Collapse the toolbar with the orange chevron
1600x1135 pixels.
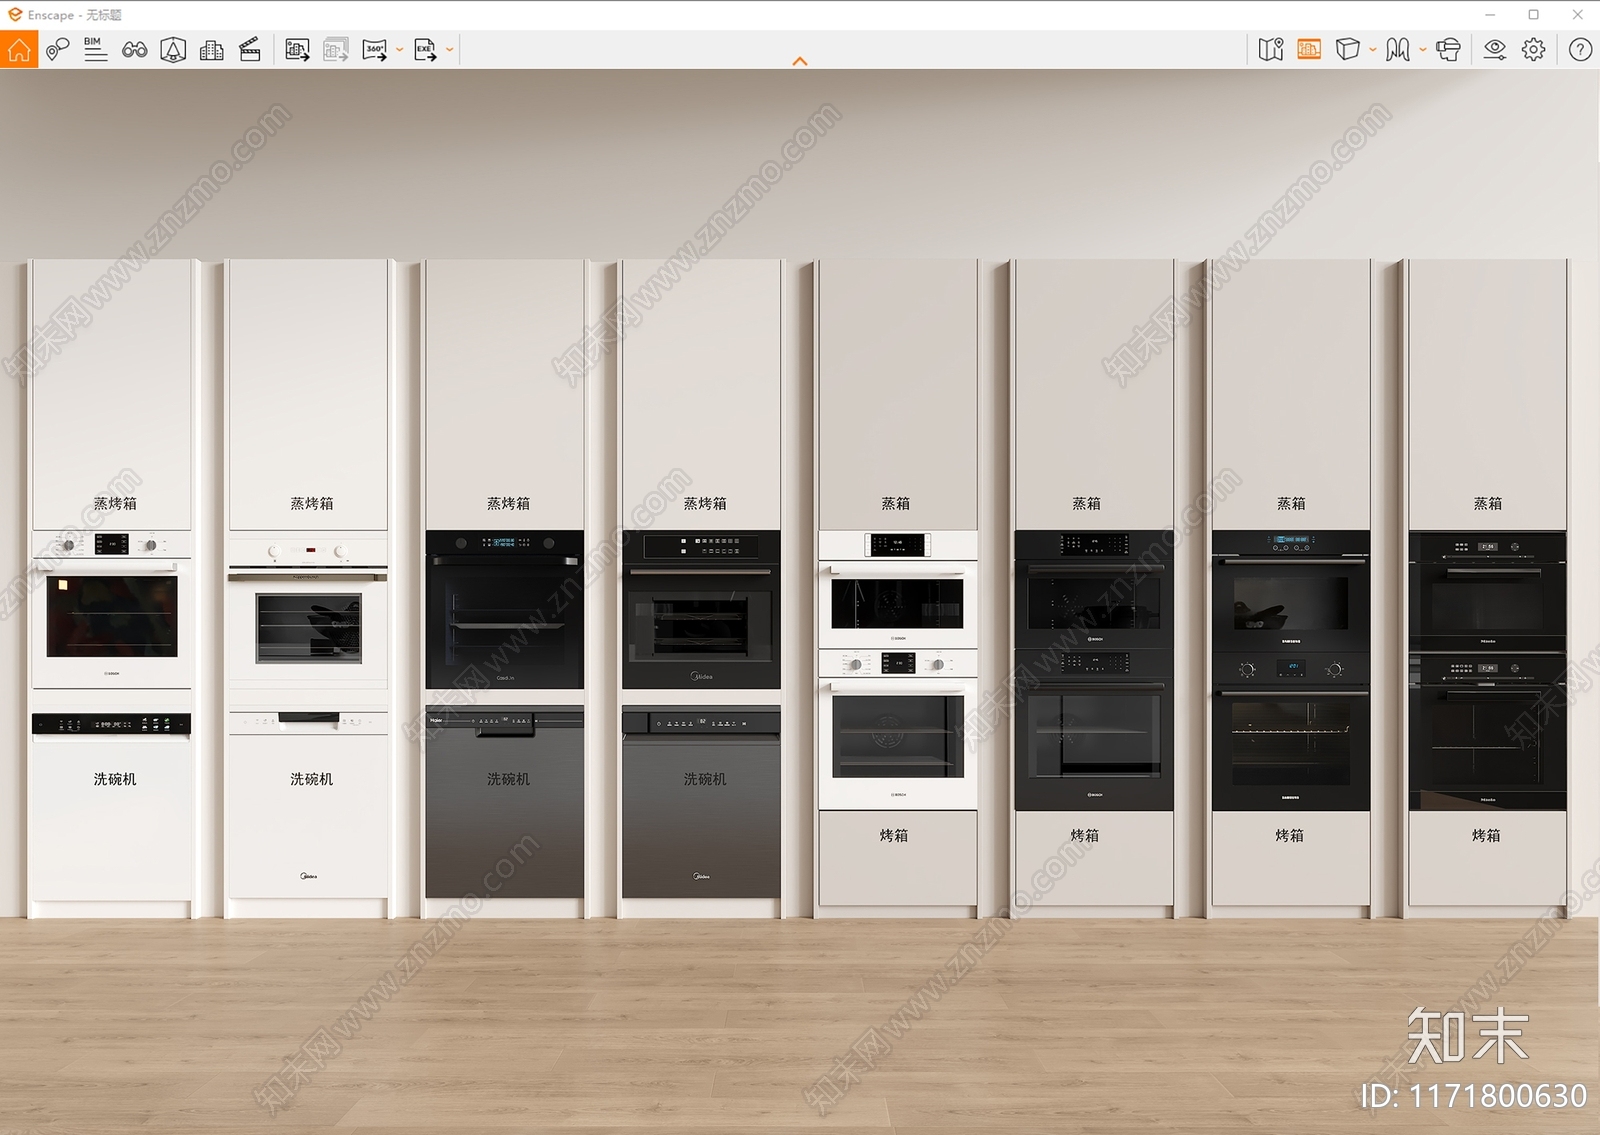click(x=799, y=61)
